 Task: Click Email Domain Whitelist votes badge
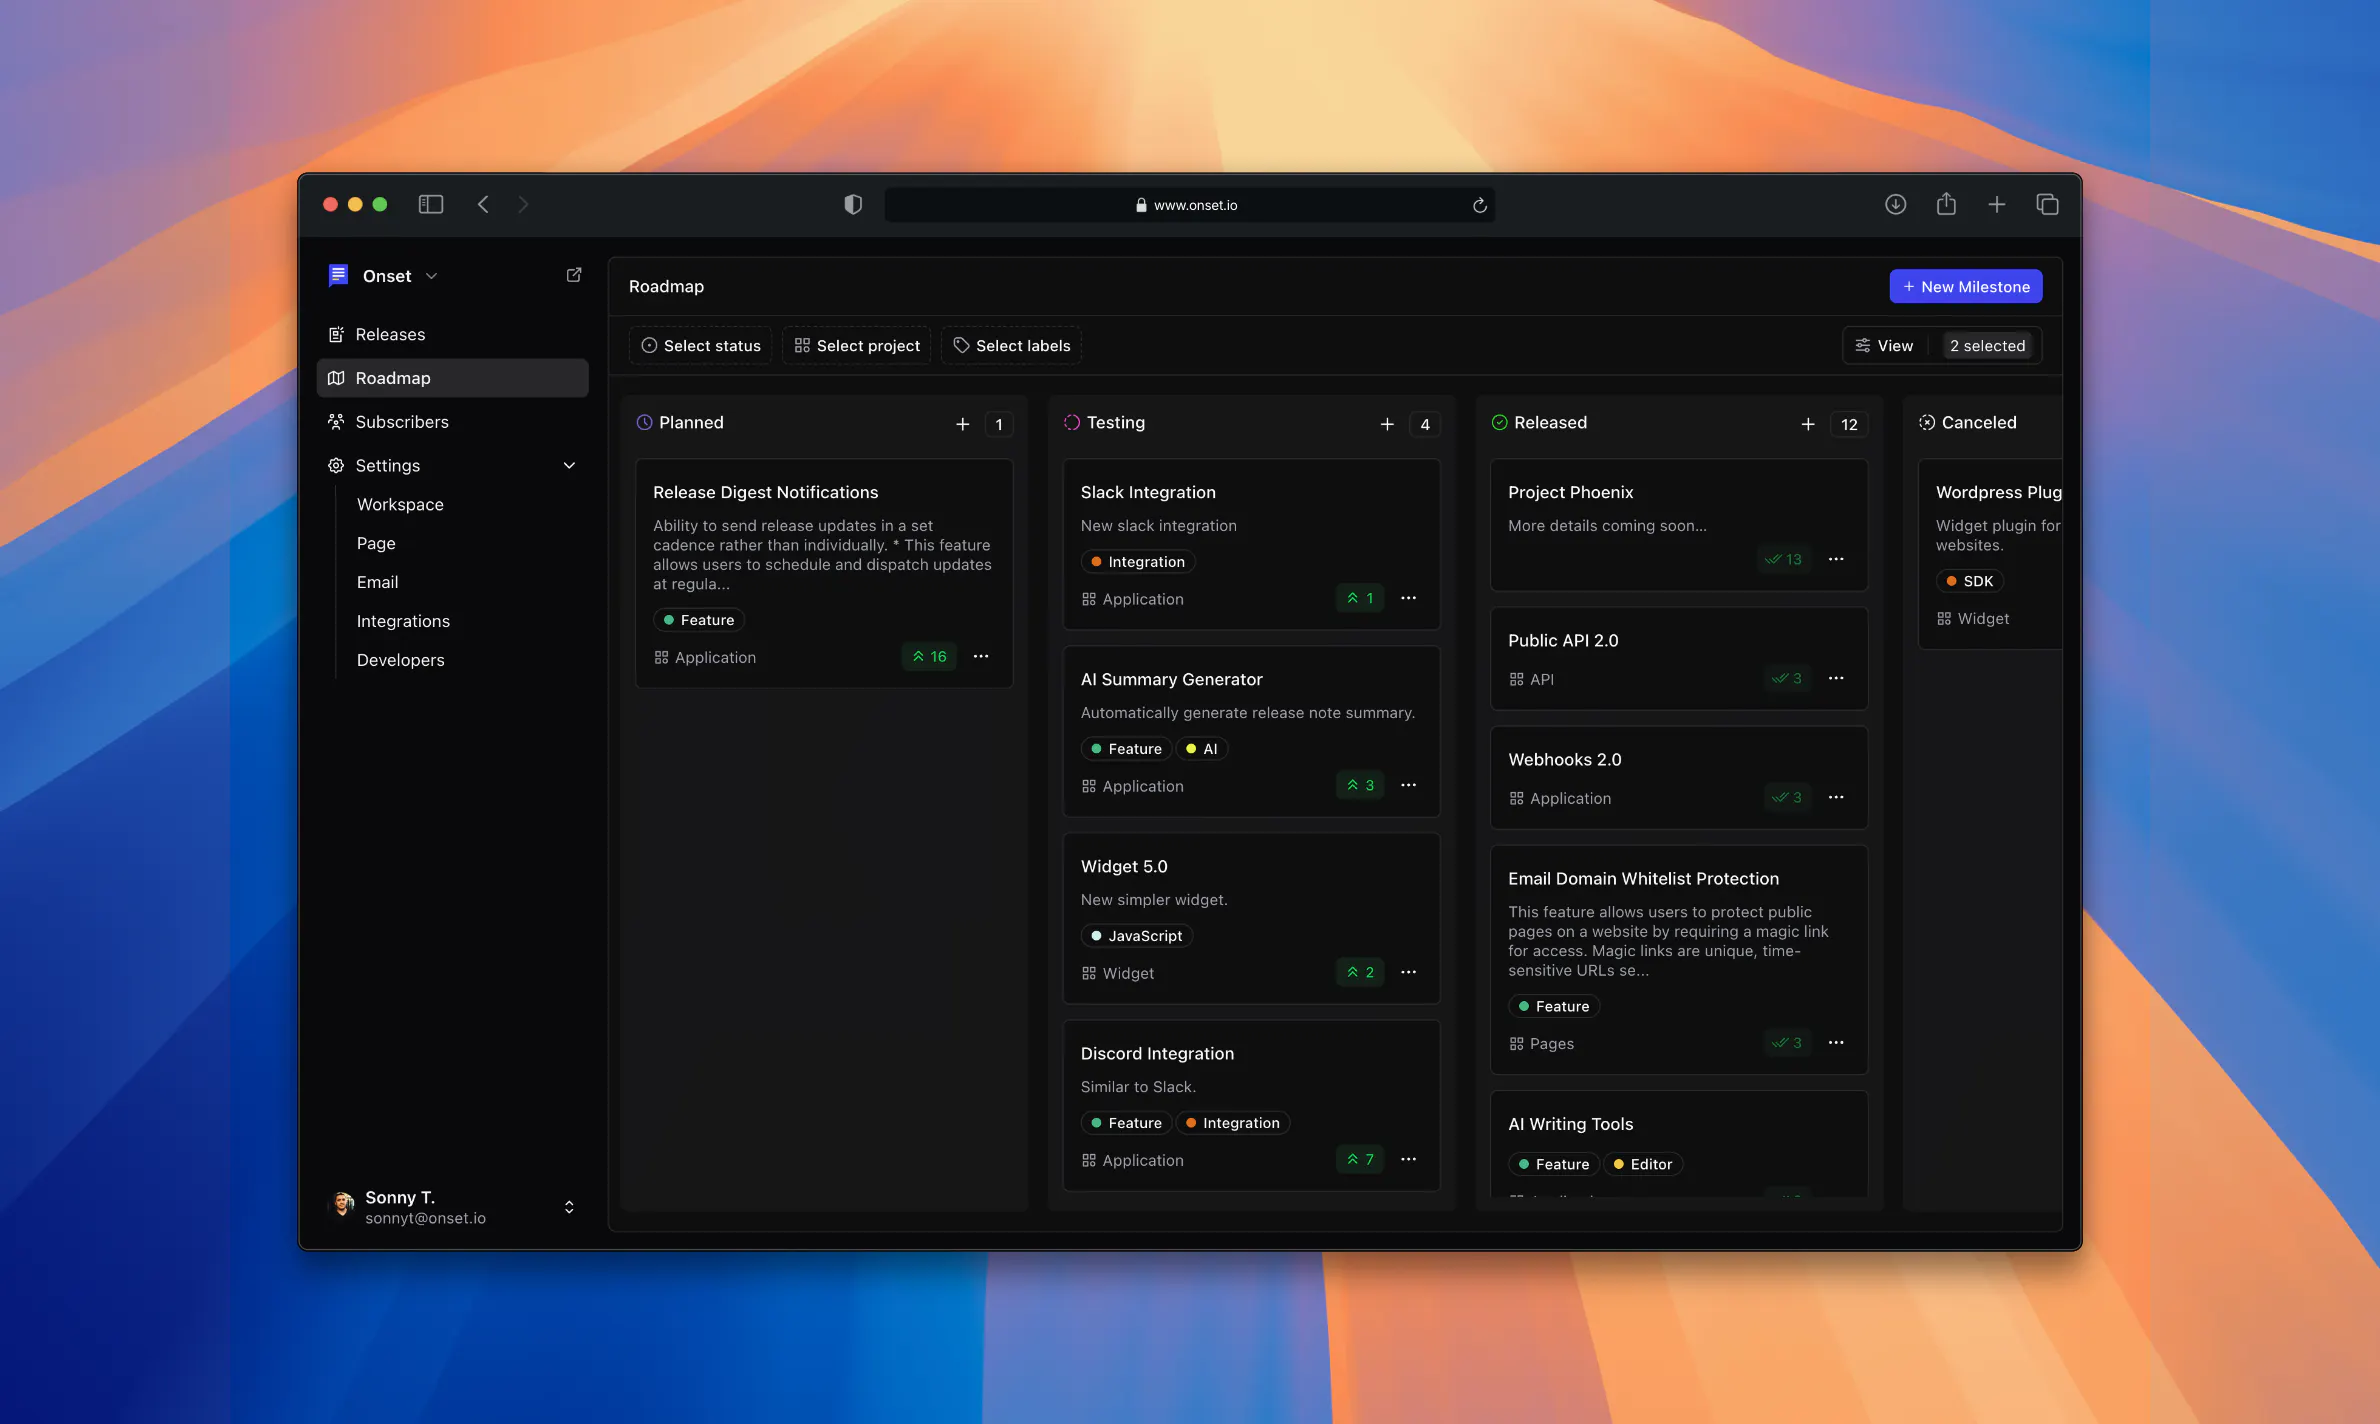(1787, 1042)
